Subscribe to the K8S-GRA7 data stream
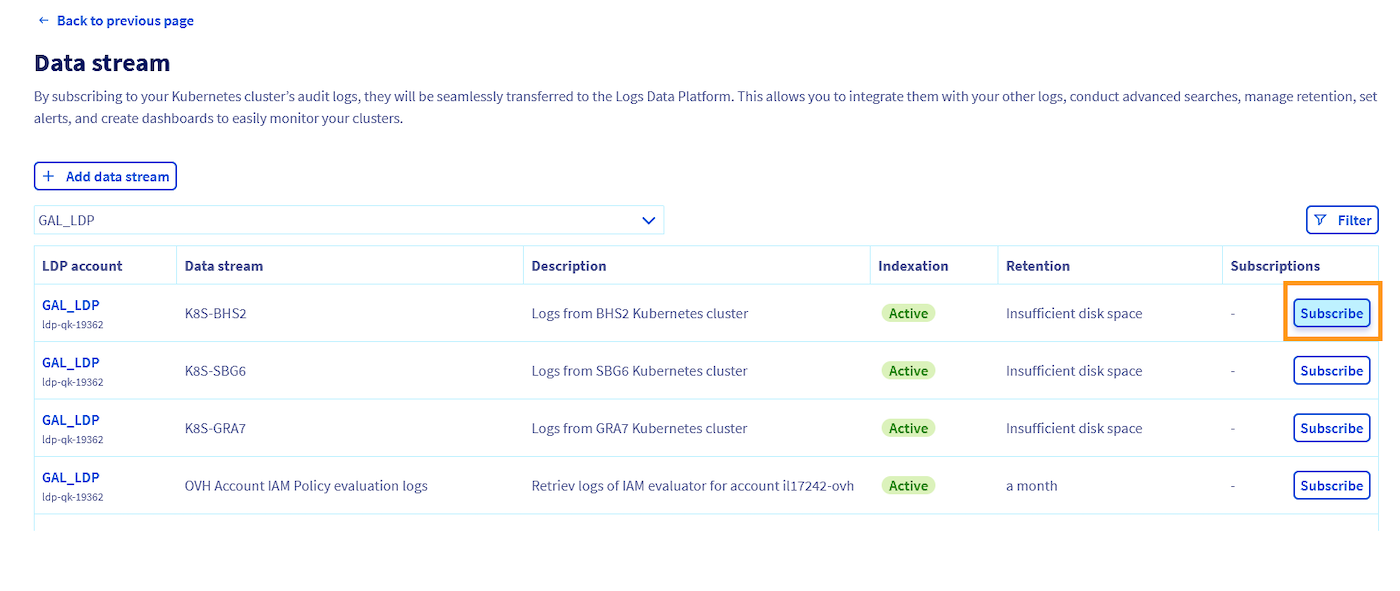 point(1331,428)
